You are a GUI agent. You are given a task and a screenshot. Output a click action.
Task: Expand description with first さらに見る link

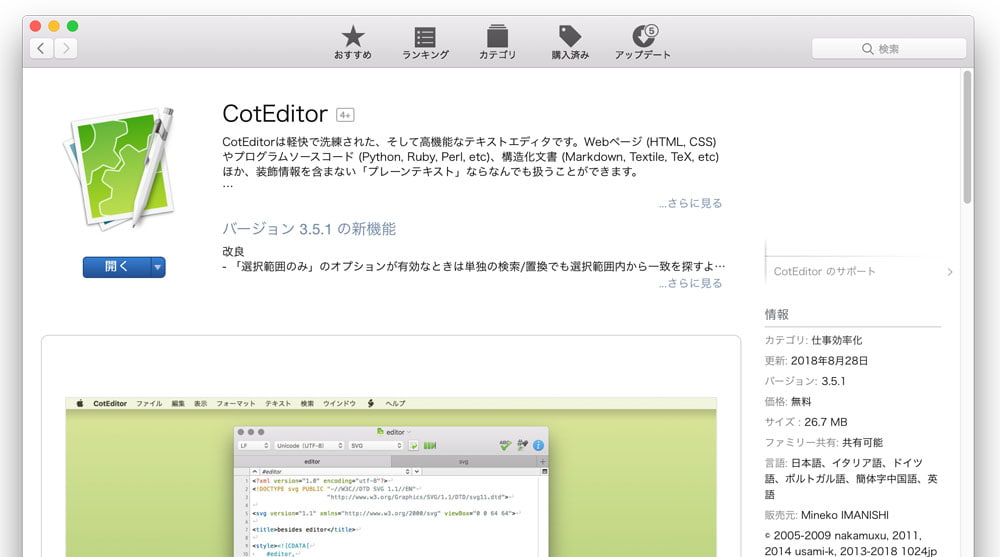click(x=690, y=203)
